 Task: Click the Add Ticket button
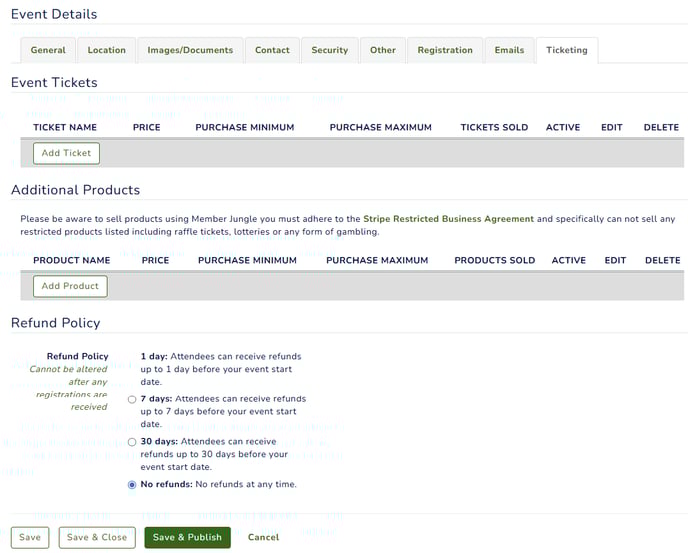pos(66,153)
